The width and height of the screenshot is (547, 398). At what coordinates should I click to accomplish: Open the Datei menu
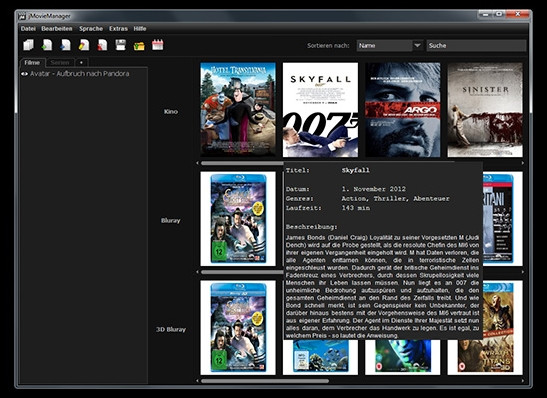(x=28, y=29)
